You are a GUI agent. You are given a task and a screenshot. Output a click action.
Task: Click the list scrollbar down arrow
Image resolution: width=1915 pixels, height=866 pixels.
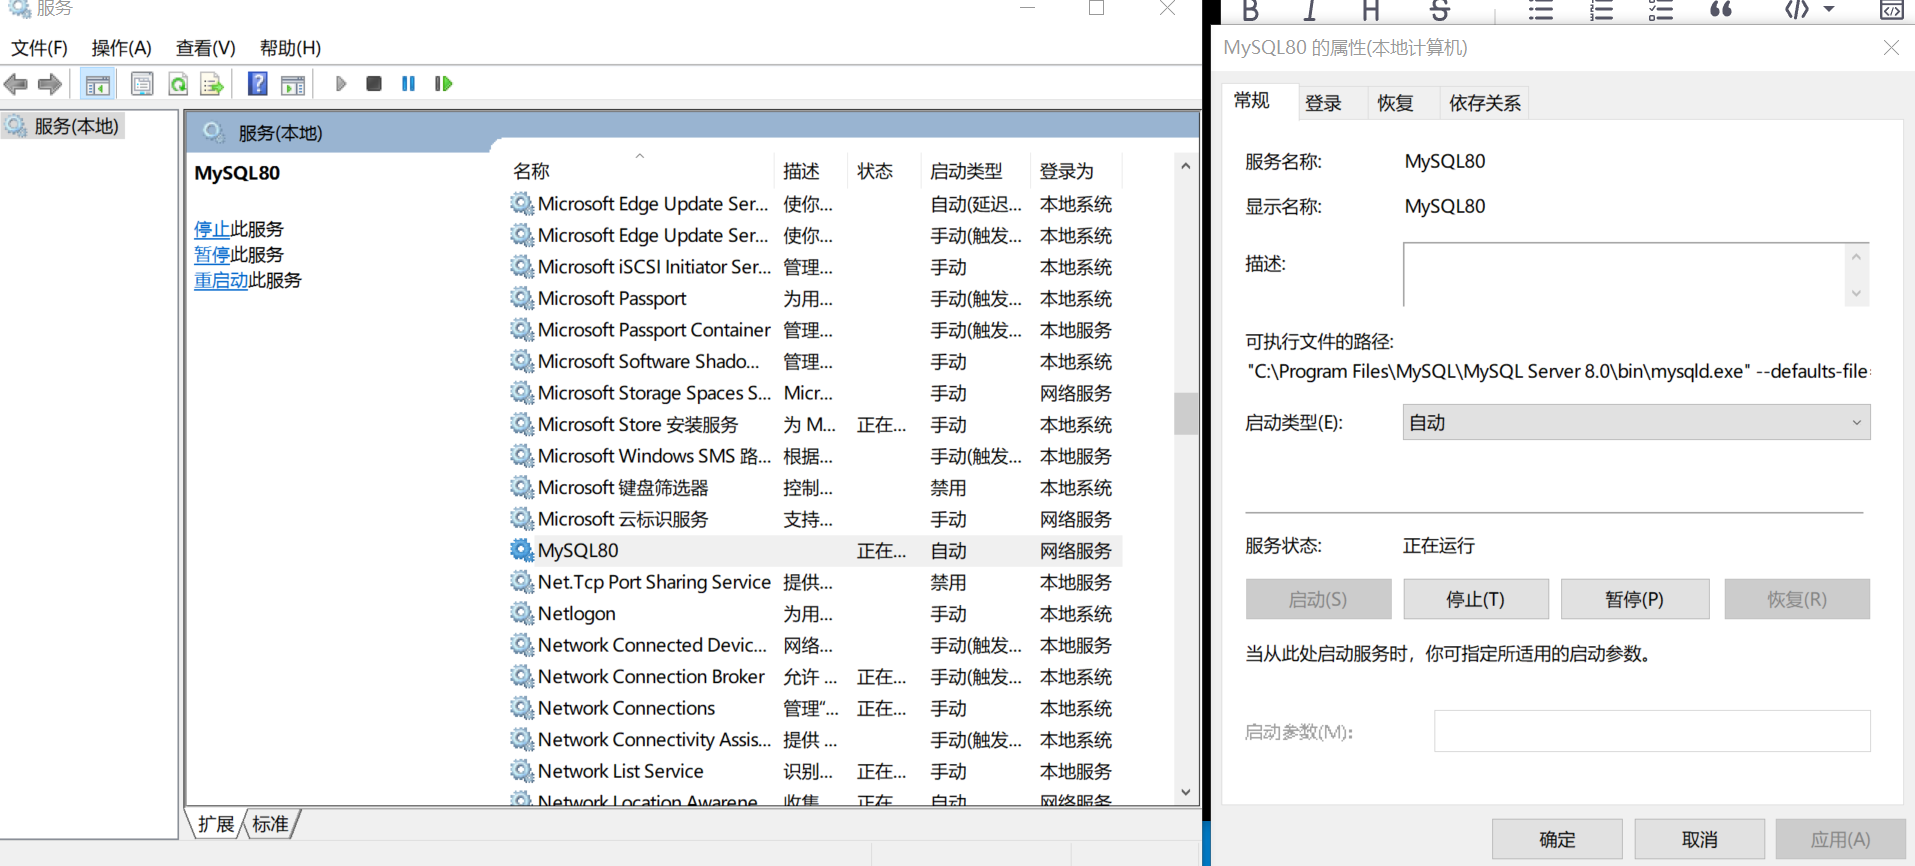point(1185,792)
